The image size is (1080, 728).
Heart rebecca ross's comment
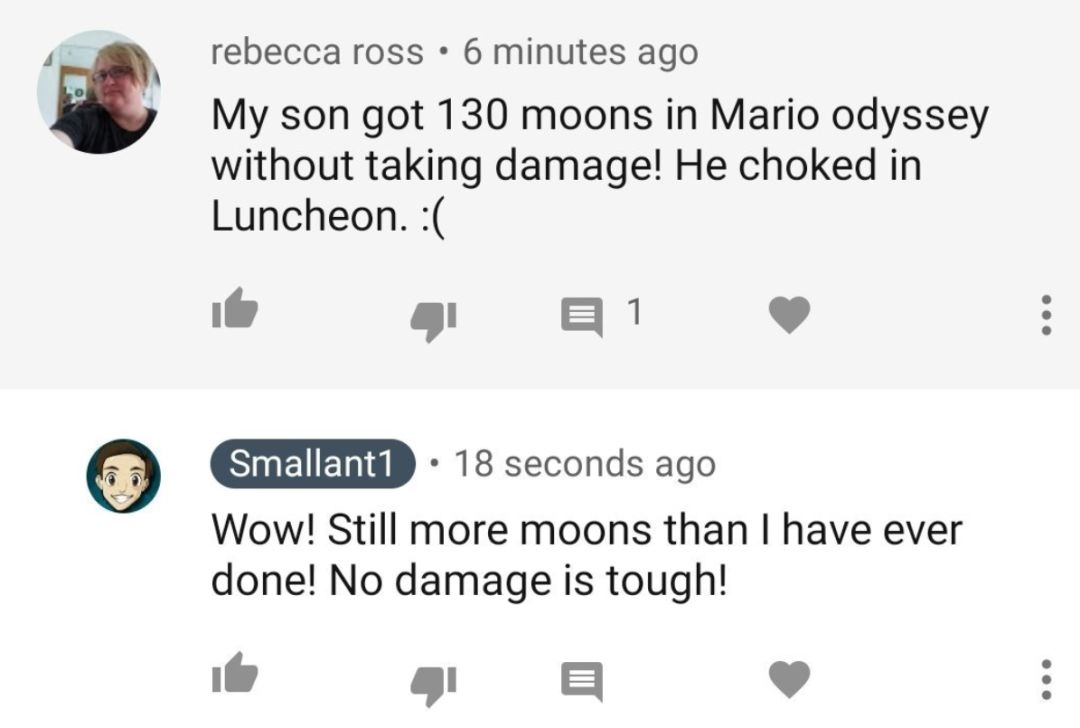click(x=788, y=317)
